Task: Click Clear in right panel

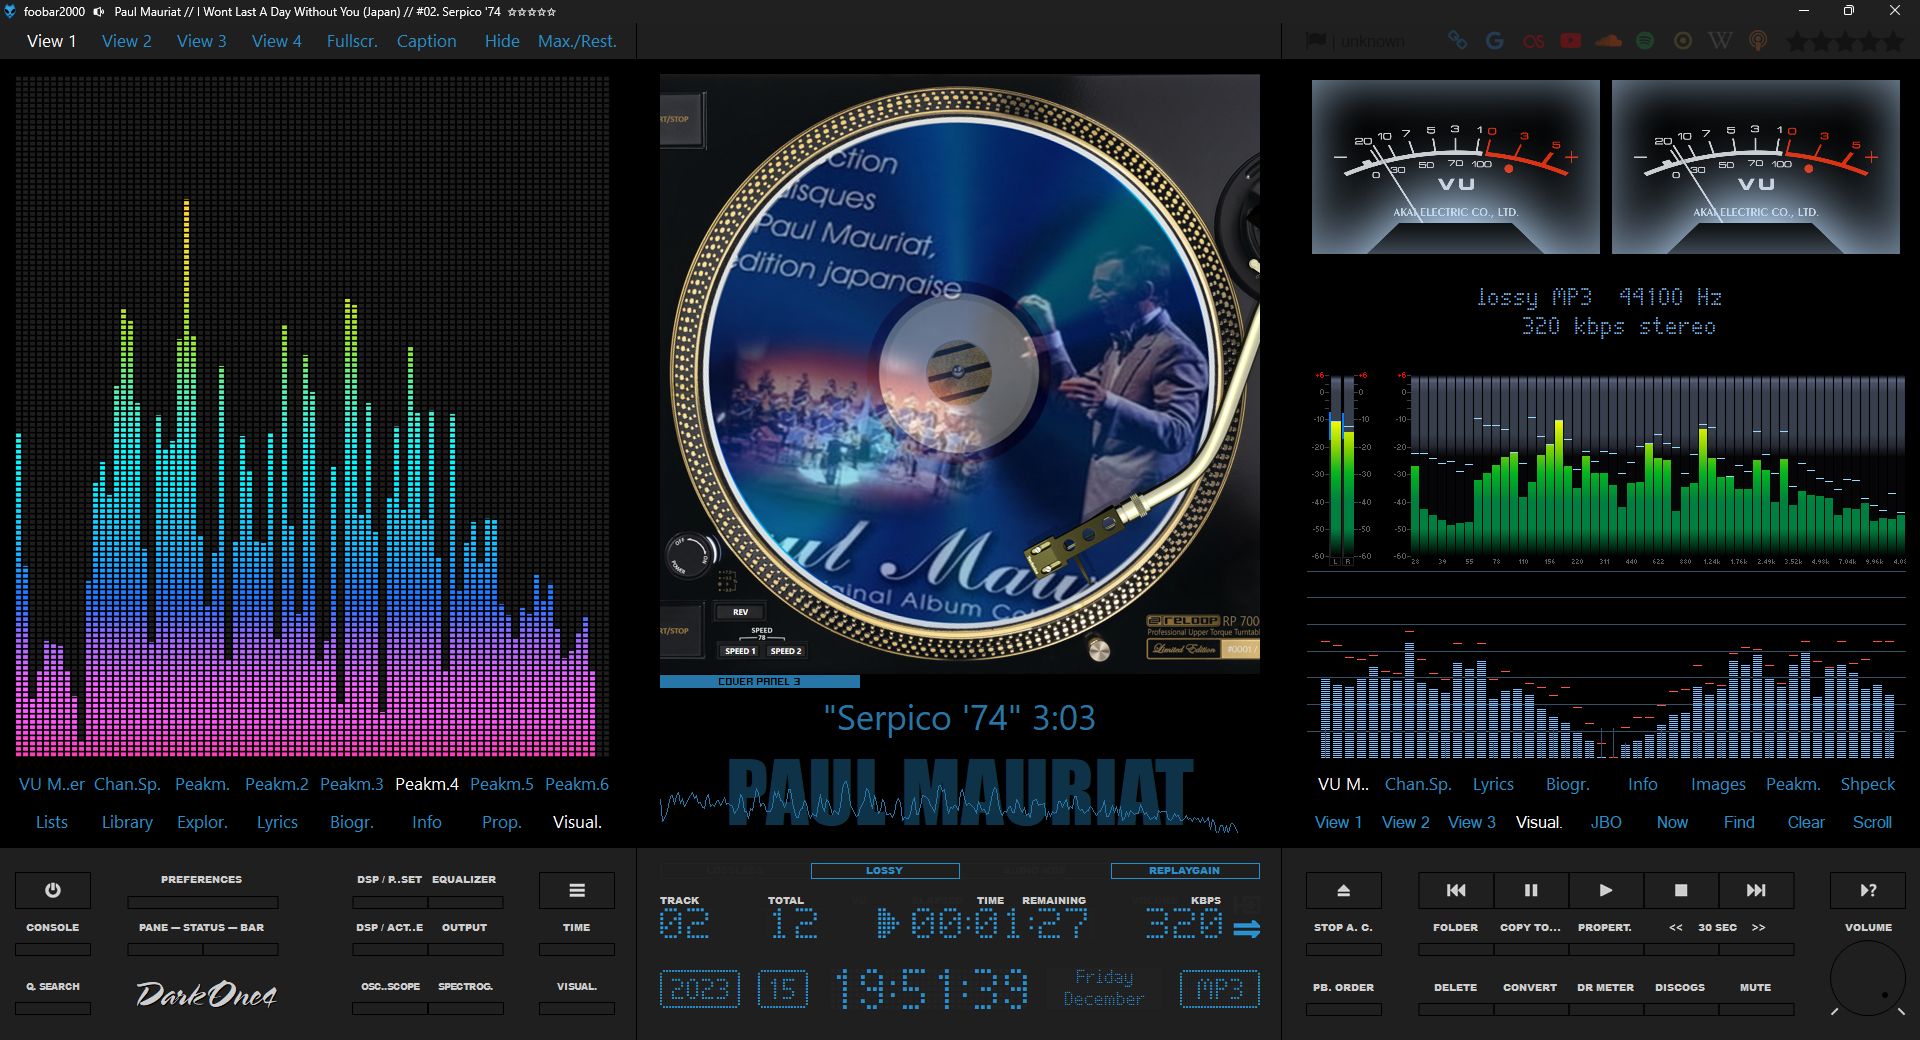Action: point(1806,822)
